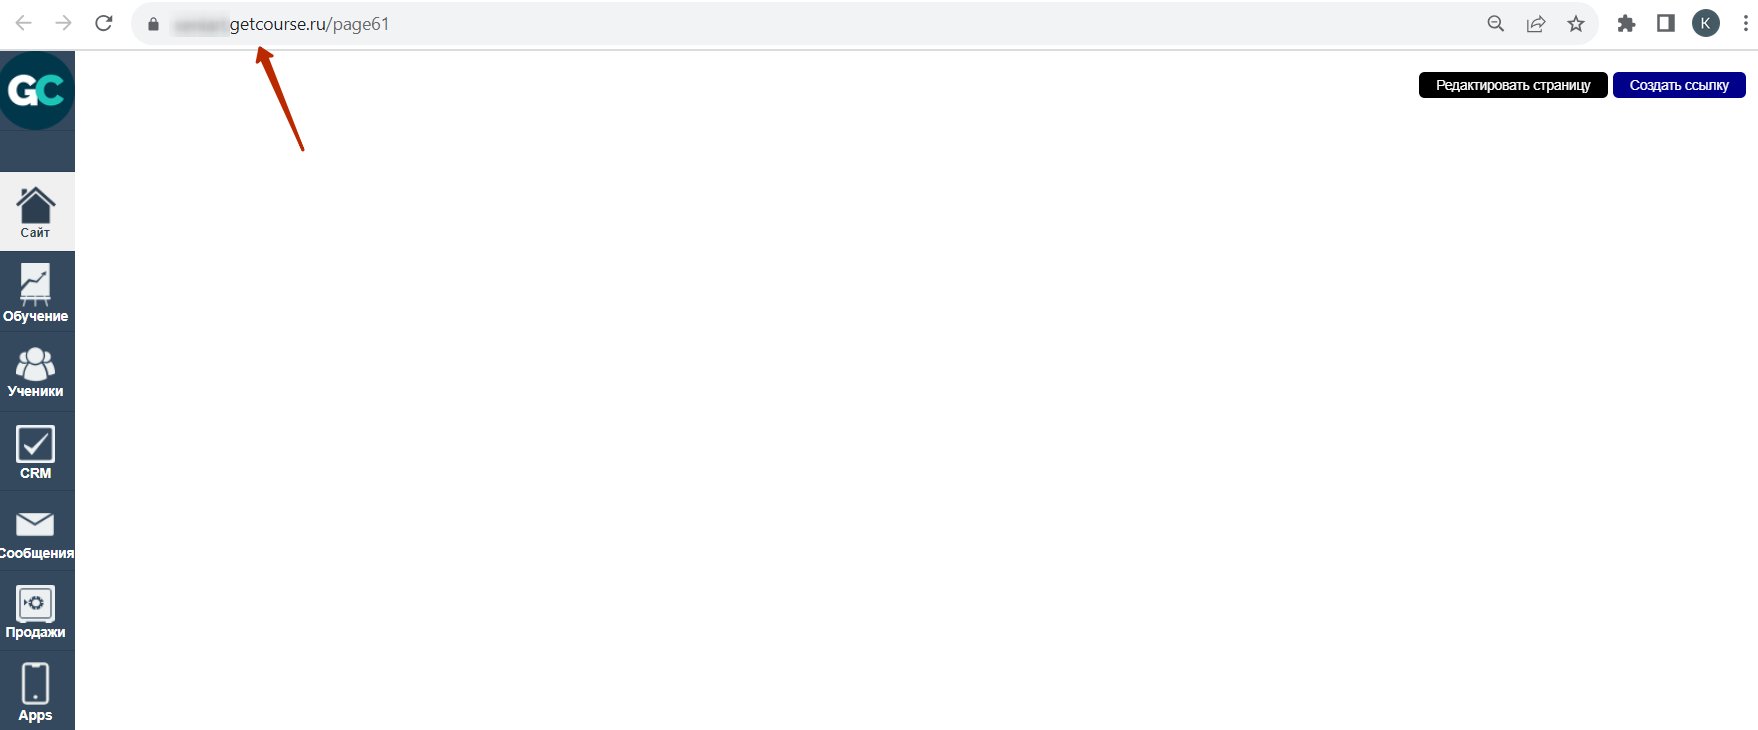Go to the Ученики students section
This screenshot has height=730, width=1758.
[x=36, y=371]
